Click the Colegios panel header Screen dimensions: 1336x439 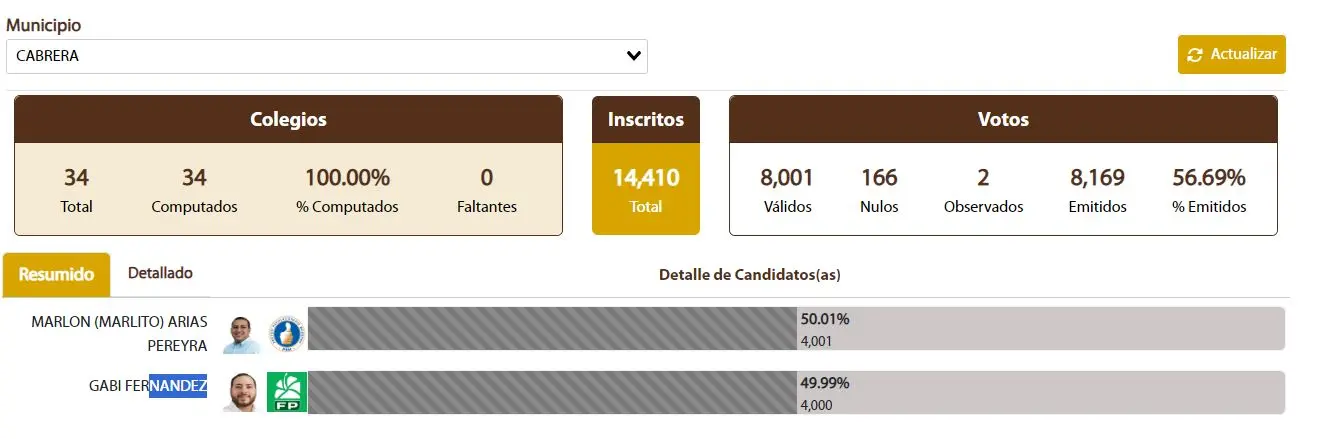click(x=288, y=120)
